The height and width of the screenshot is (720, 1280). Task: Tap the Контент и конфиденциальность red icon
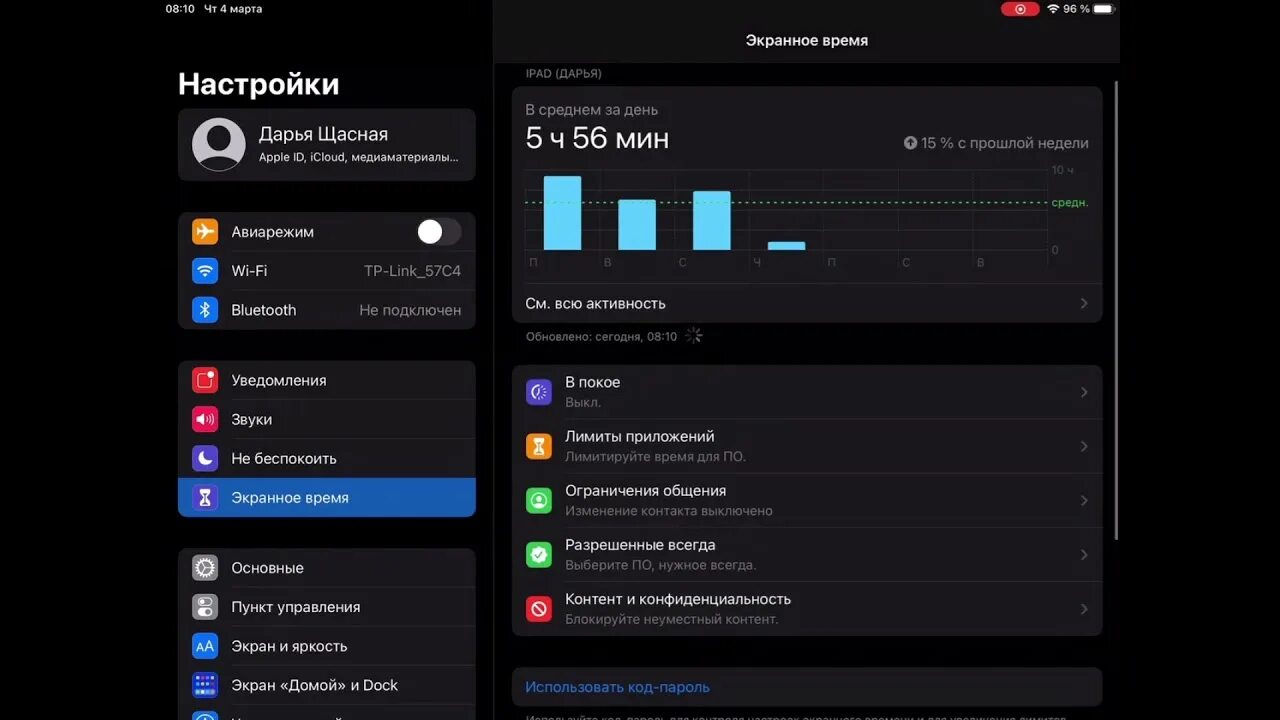point(539,608)
